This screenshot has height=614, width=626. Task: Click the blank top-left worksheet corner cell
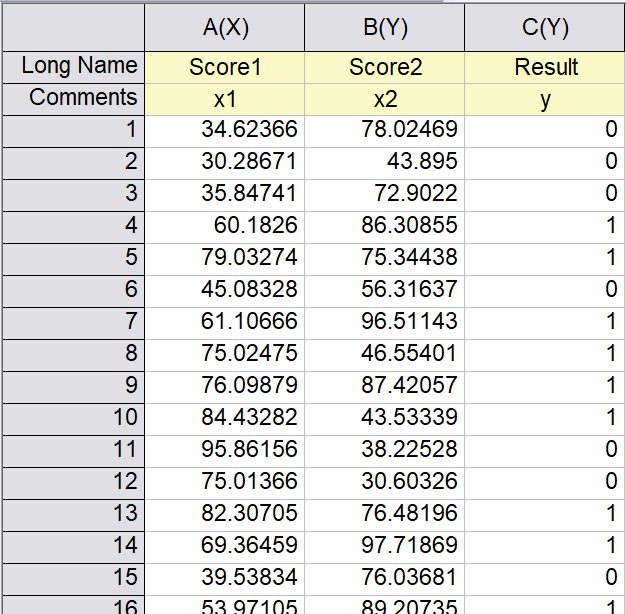point(73,28)
